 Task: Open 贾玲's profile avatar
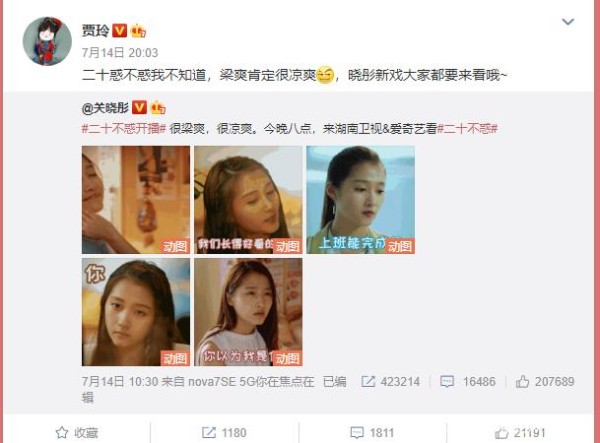click(x=47, y=41)
